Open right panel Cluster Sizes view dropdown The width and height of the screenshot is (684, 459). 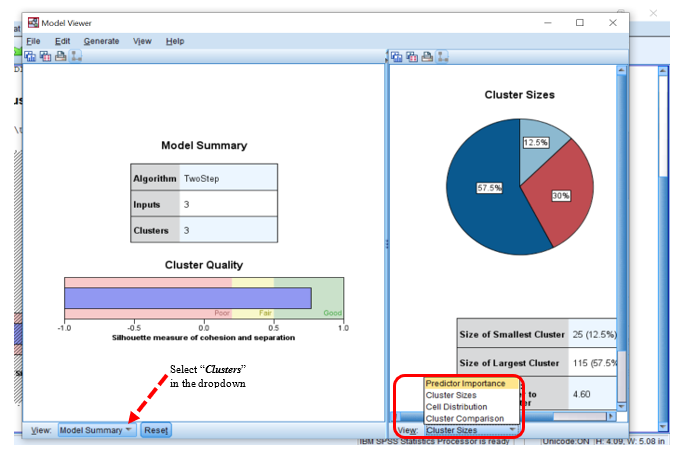pos(471,430)
